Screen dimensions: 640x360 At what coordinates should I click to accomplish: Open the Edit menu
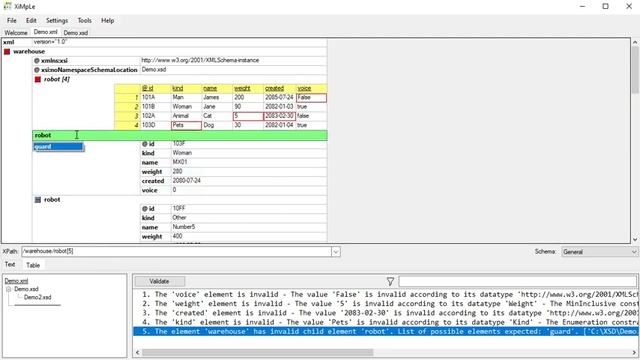coord(31,20)
